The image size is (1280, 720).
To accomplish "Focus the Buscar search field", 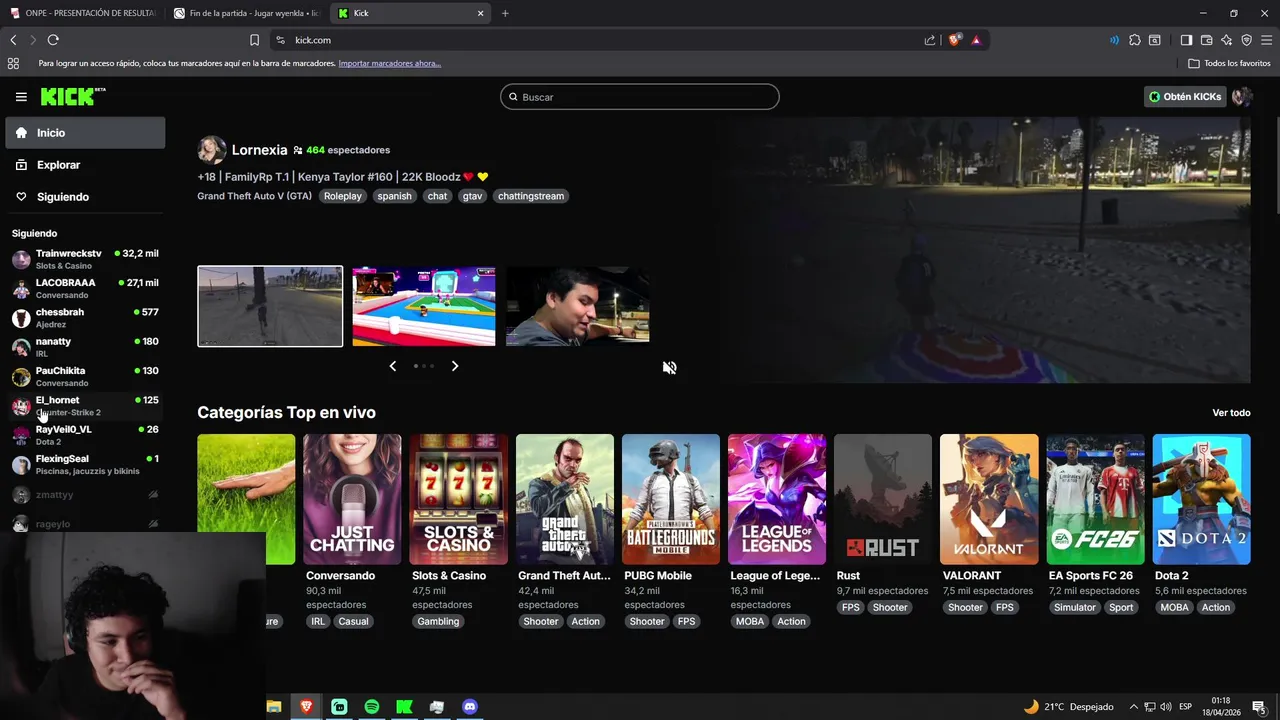I will click(x=640, y=97).
